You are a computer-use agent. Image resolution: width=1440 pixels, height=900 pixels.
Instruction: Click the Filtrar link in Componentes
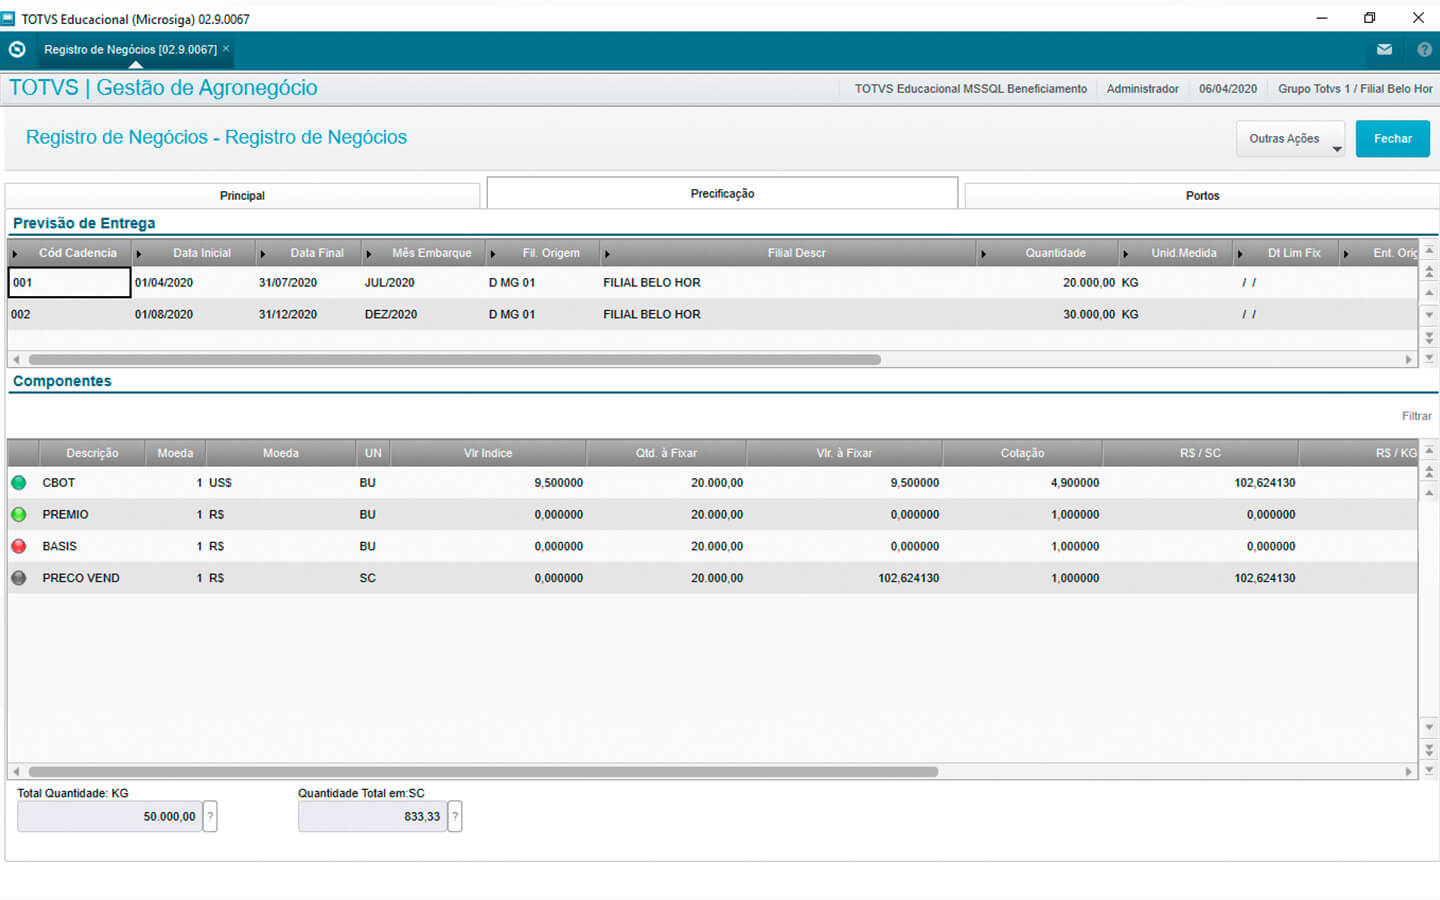pos(1415,416)
